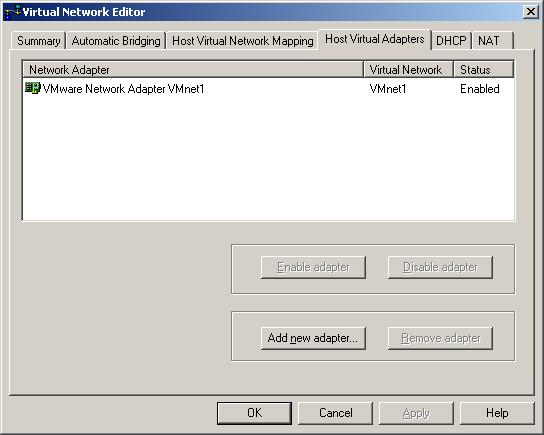544x435 pixels.
Task: Select the Host Virtual Adapters tab
Action: [x=375, y=39]
